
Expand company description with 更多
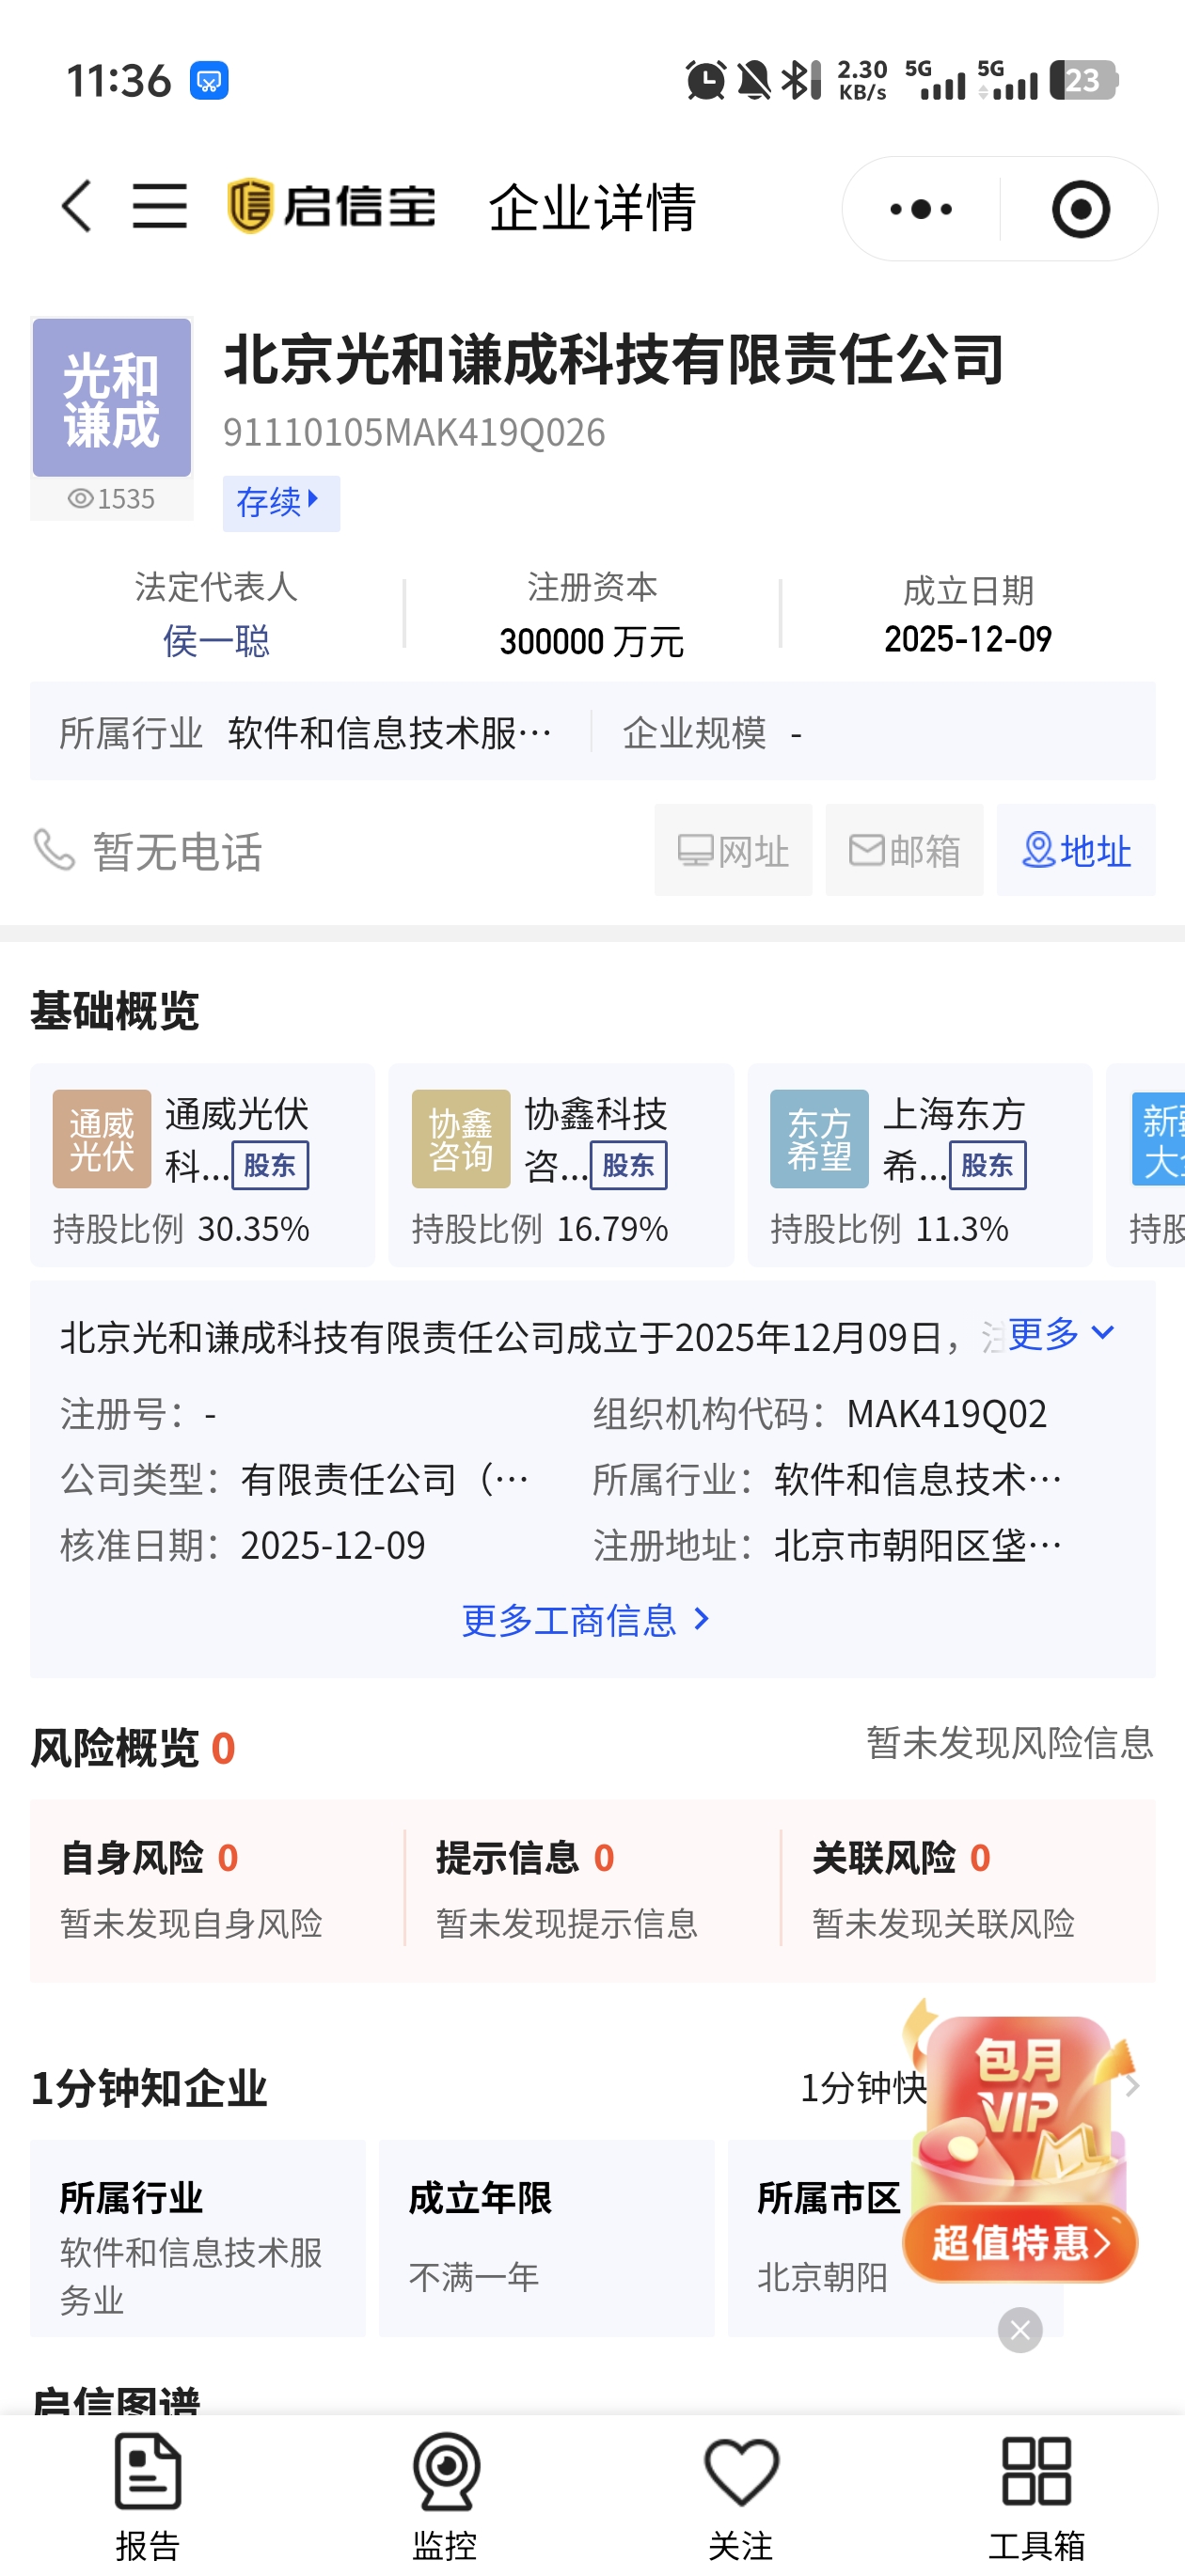tap(1060, 1334)
